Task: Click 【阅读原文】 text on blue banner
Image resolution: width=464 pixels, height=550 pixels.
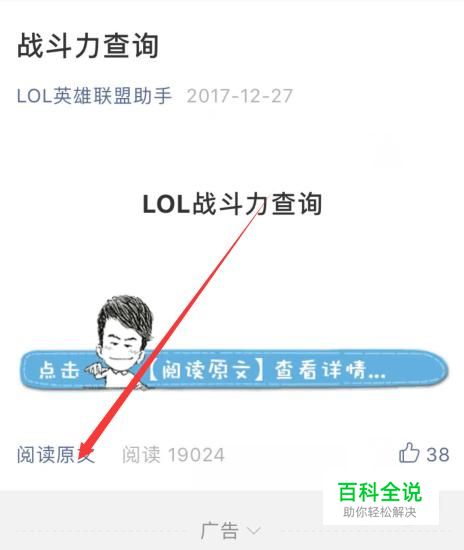Action: [206, 370]
